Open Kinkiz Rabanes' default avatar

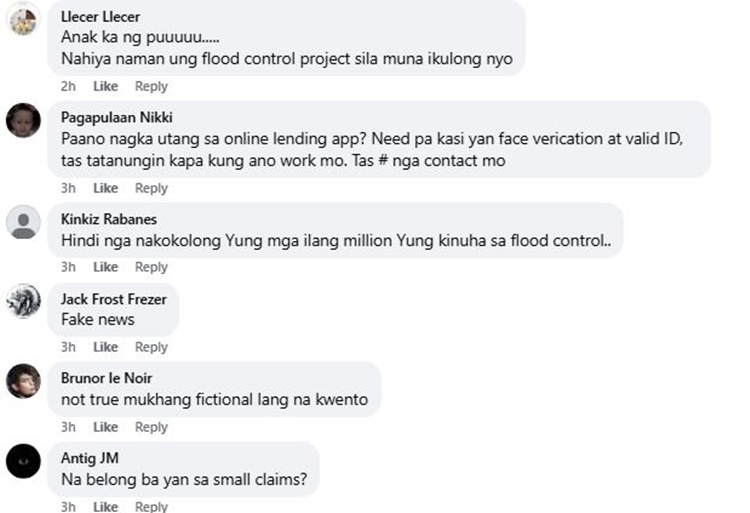point(23,222)
